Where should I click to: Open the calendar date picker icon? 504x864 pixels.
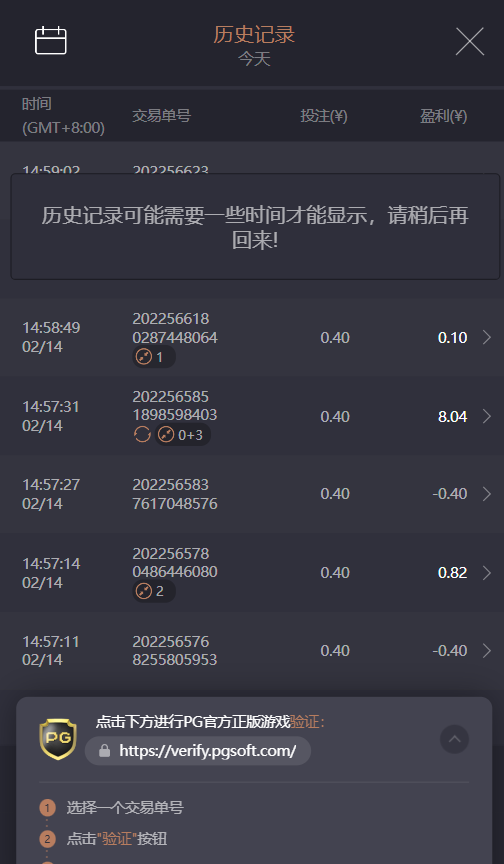[51, 41]
